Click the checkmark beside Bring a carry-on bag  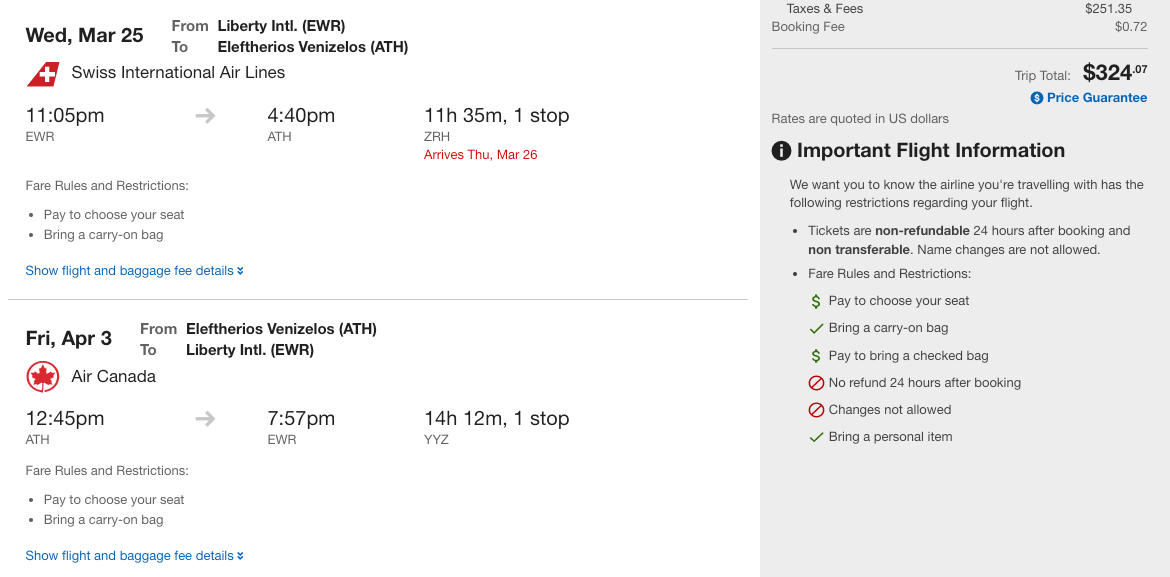click(816, 328)
